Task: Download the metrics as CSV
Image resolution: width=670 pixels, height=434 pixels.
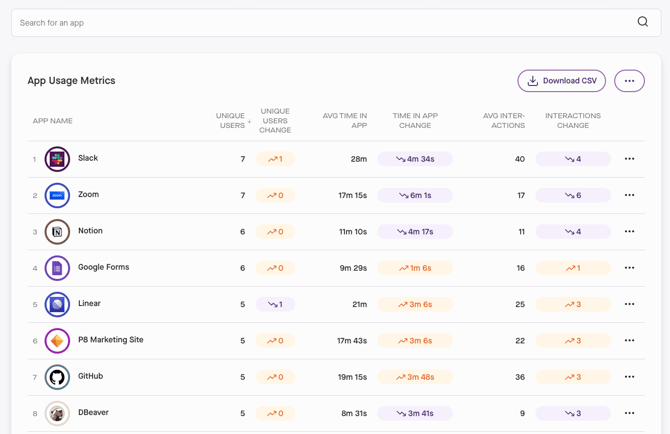Action: (561, 81)
